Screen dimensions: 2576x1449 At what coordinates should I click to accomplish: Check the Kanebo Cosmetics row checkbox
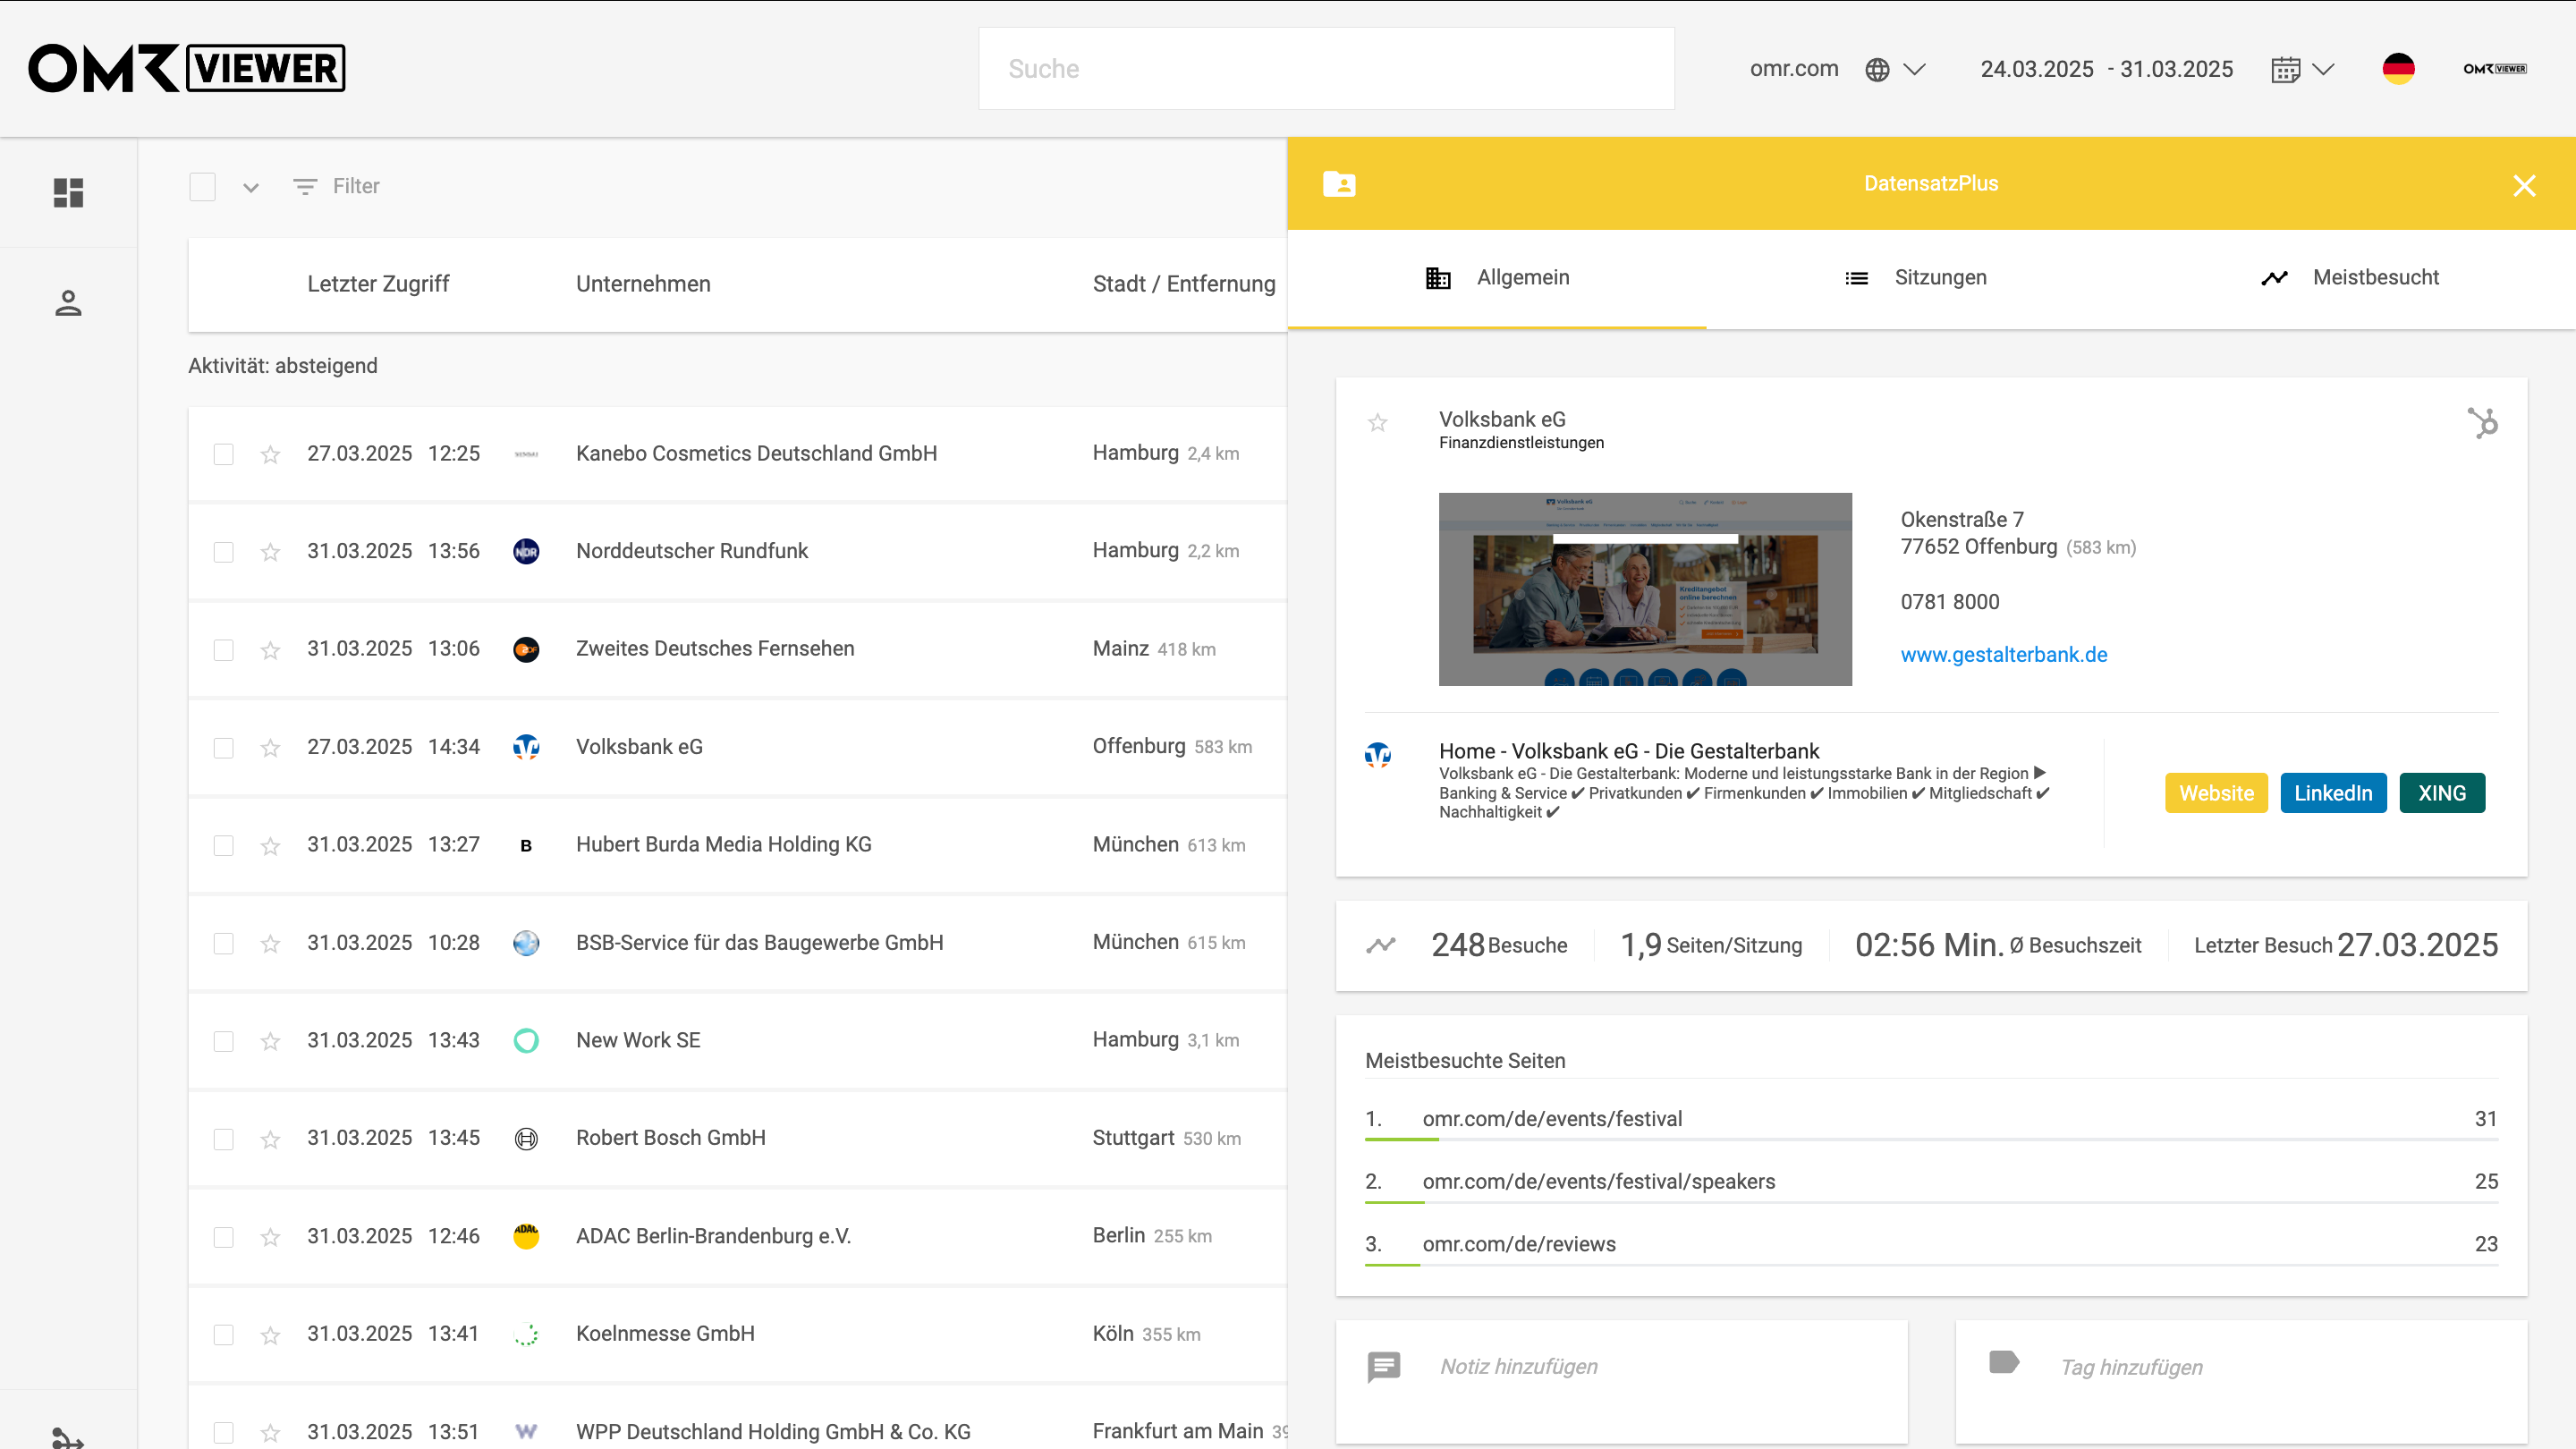click(x=224, y=454)
